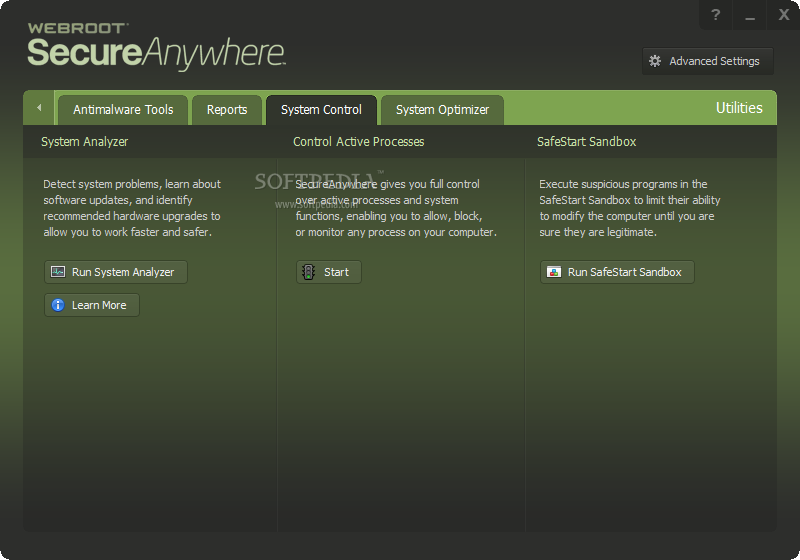Image resolution: width=800 pixels, height=560 pixels.
Task: Click the SafeStart Sandbox heading
Action: [x=586, y=142]
